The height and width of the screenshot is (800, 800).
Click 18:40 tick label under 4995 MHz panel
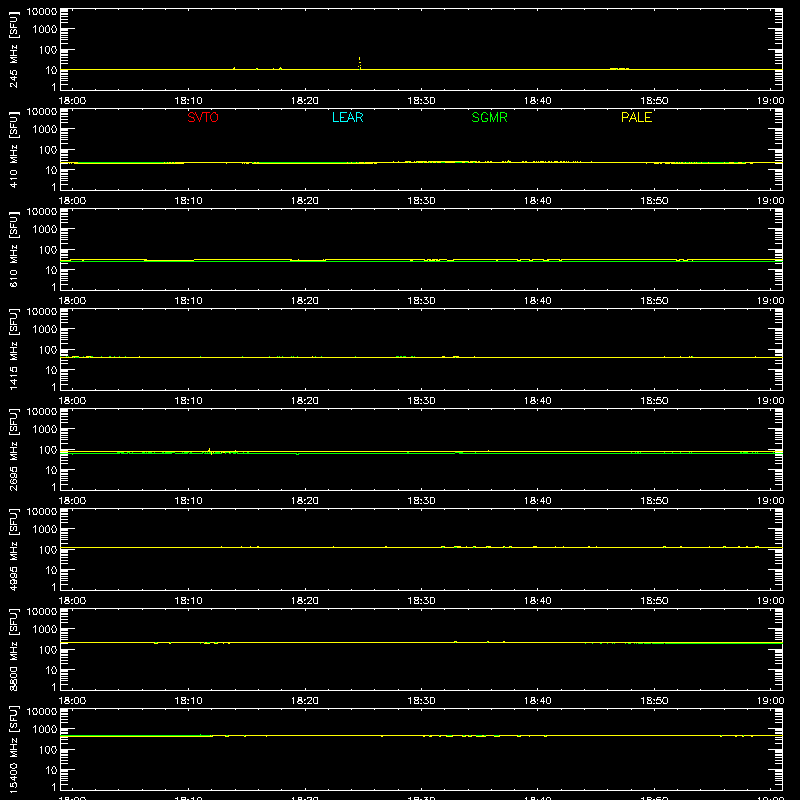[538, 601]
